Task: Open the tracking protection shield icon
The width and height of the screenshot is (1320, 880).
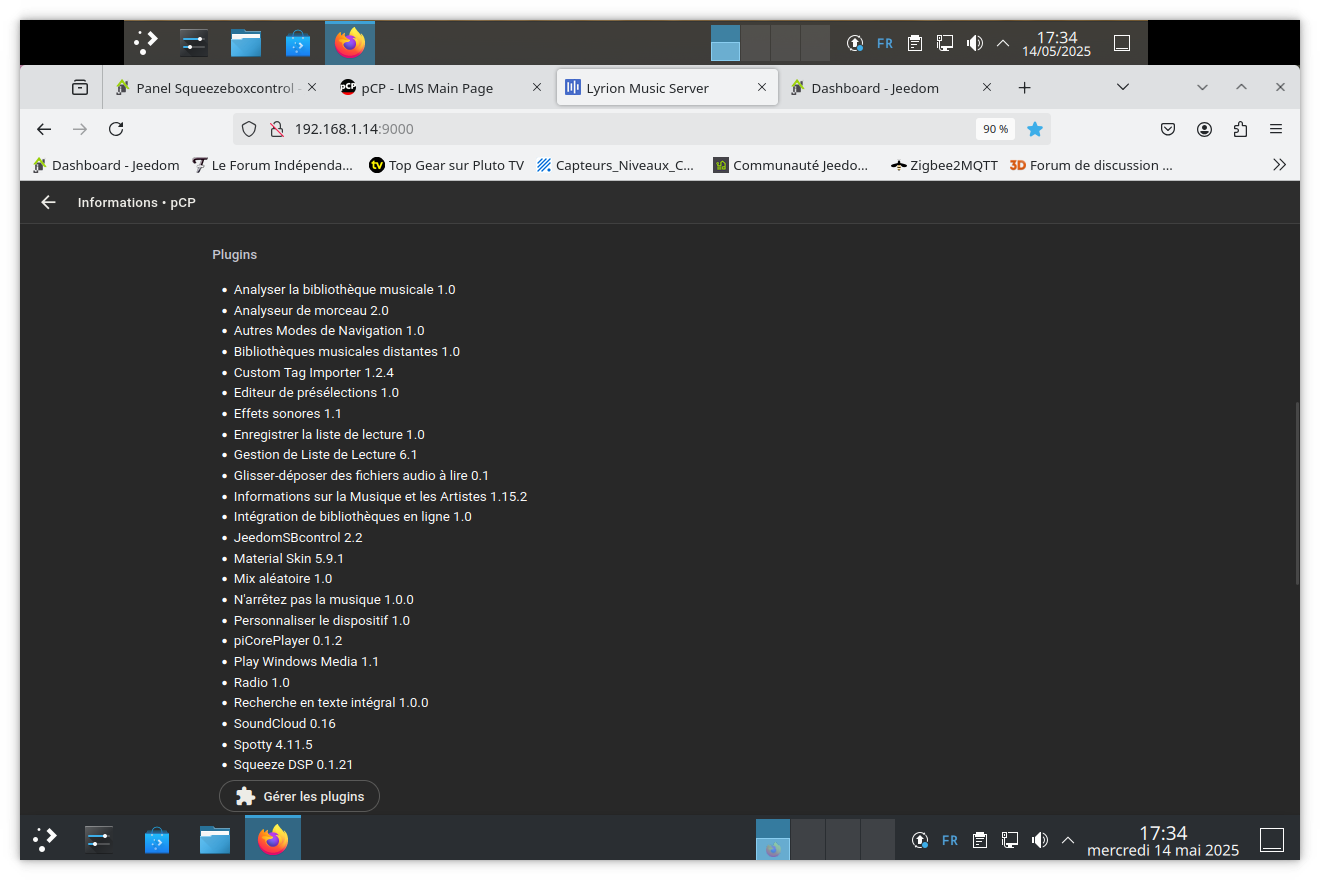Action: (250, 129)
